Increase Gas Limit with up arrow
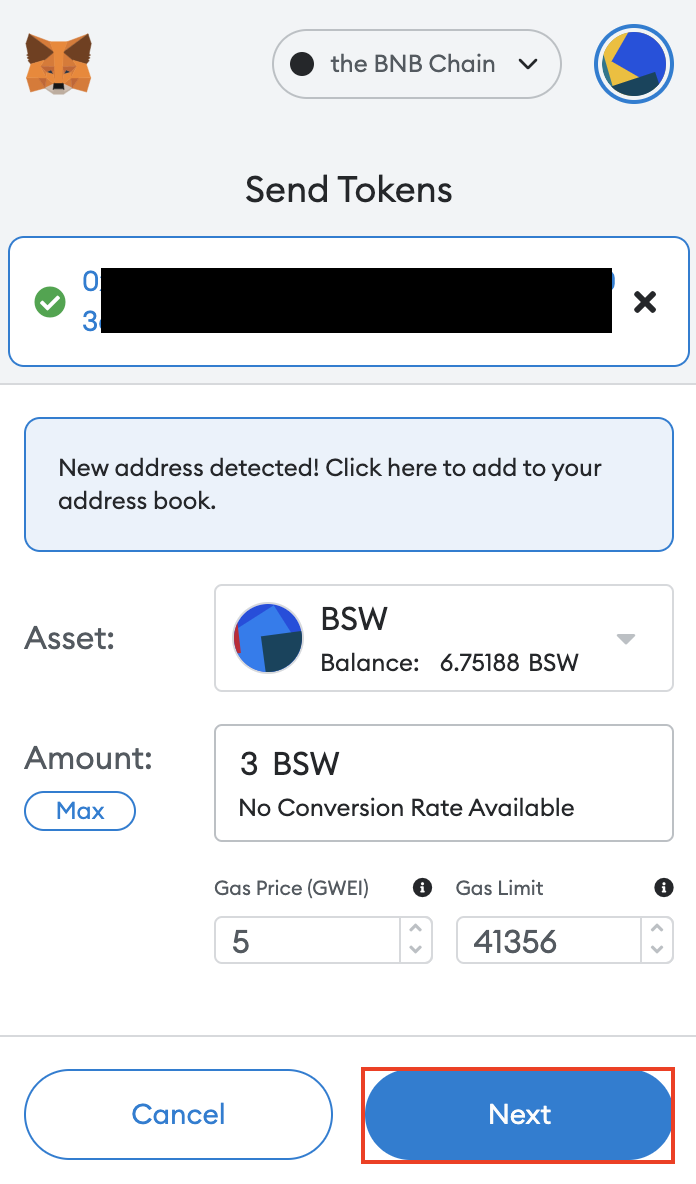 (657, 930)
